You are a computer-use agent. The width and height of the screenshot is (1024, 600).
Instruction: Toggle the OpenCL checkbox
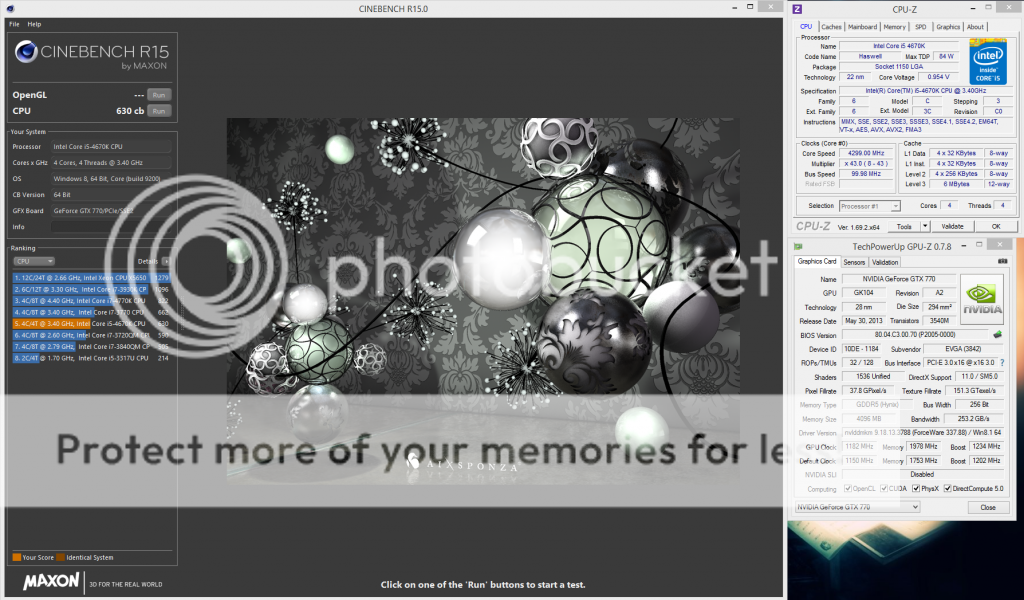click(x=846, y=489)
